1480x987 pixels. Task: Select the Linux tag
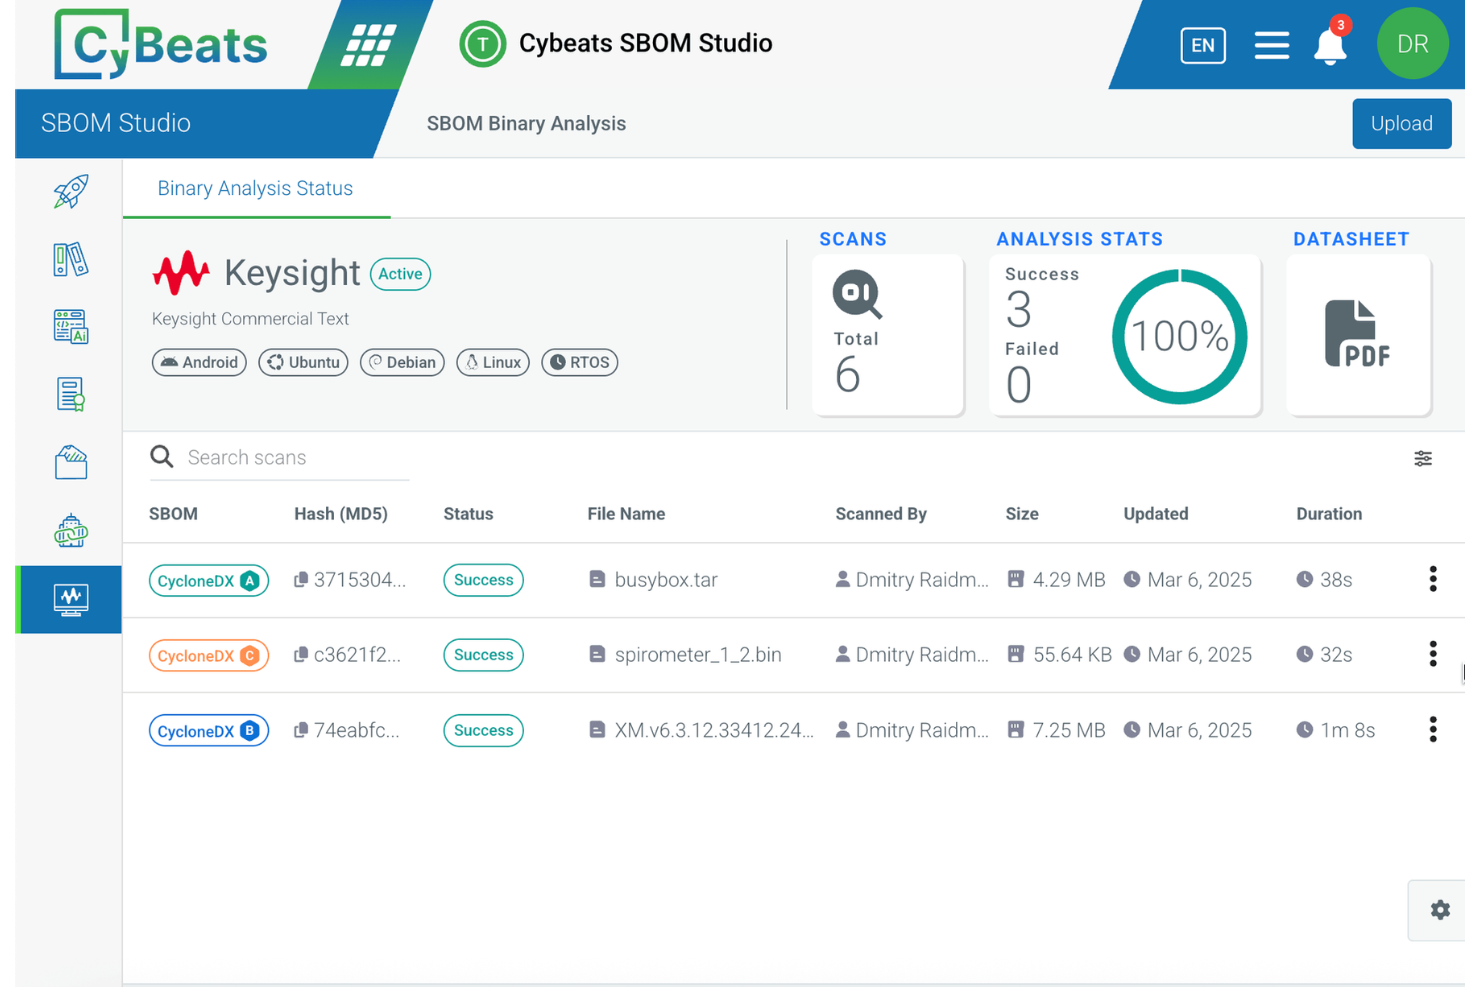pyautogui.click(x=493, y=362)
